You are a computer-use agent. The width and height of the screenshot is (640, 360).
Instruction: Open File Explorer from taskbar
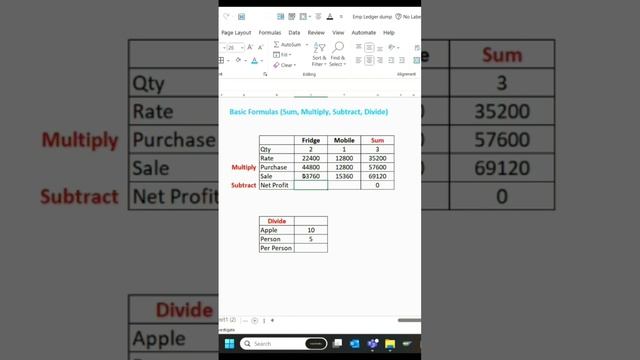[390, 344]
